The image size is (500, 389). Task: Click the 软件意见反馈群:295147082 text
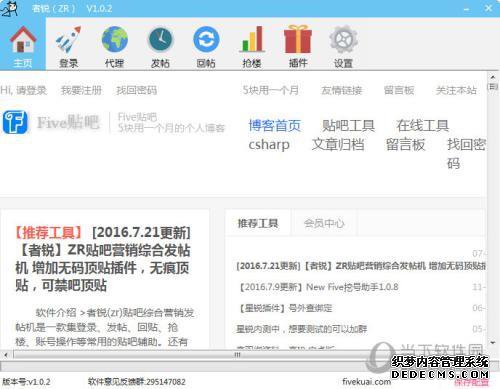click(137, 382)
